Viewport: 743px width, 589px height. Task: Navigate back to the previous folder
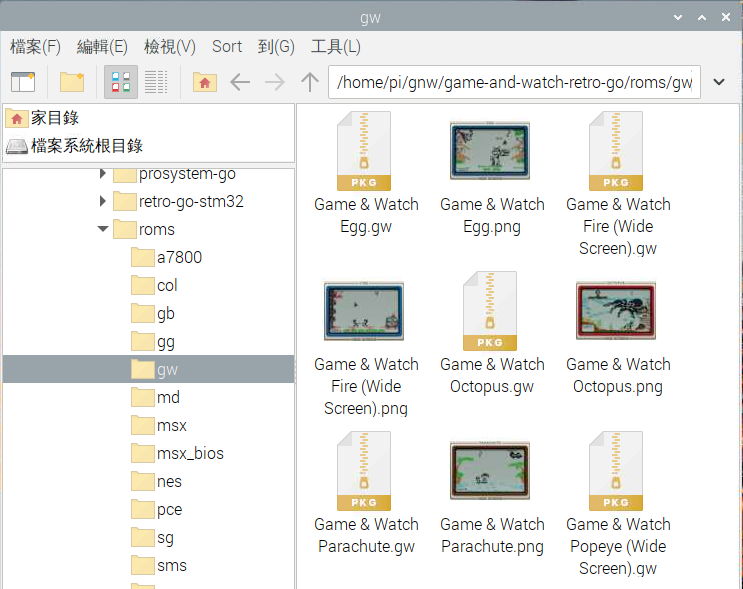point(240,82)
